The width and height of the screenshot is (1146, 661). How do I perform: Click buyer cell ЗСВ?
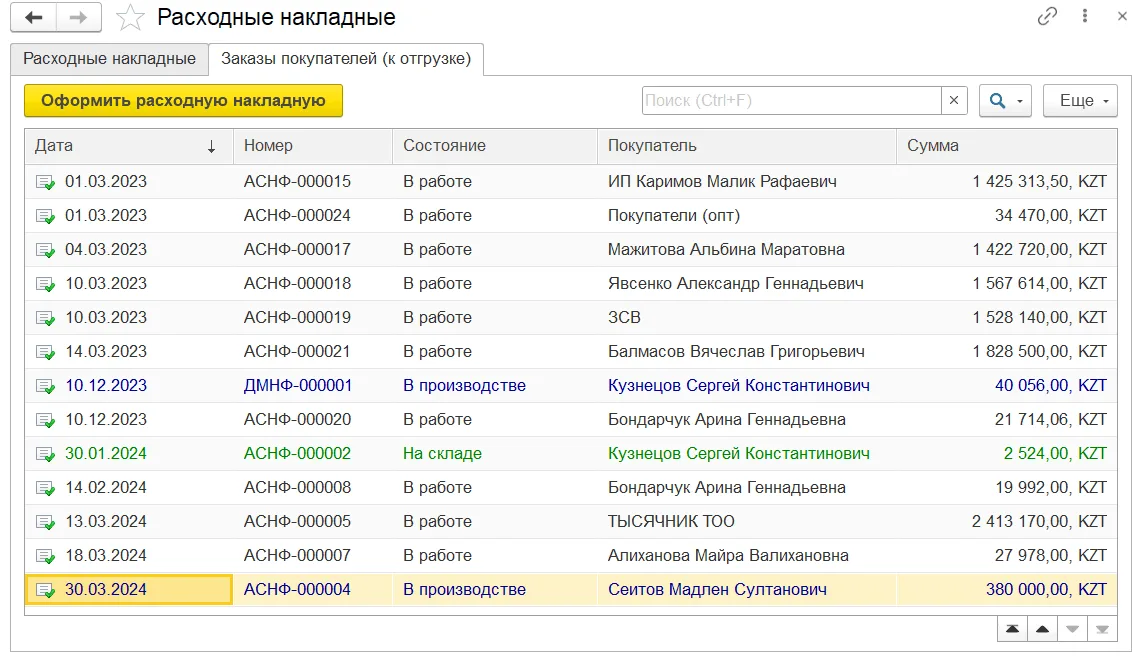click(x=624, y=318)
